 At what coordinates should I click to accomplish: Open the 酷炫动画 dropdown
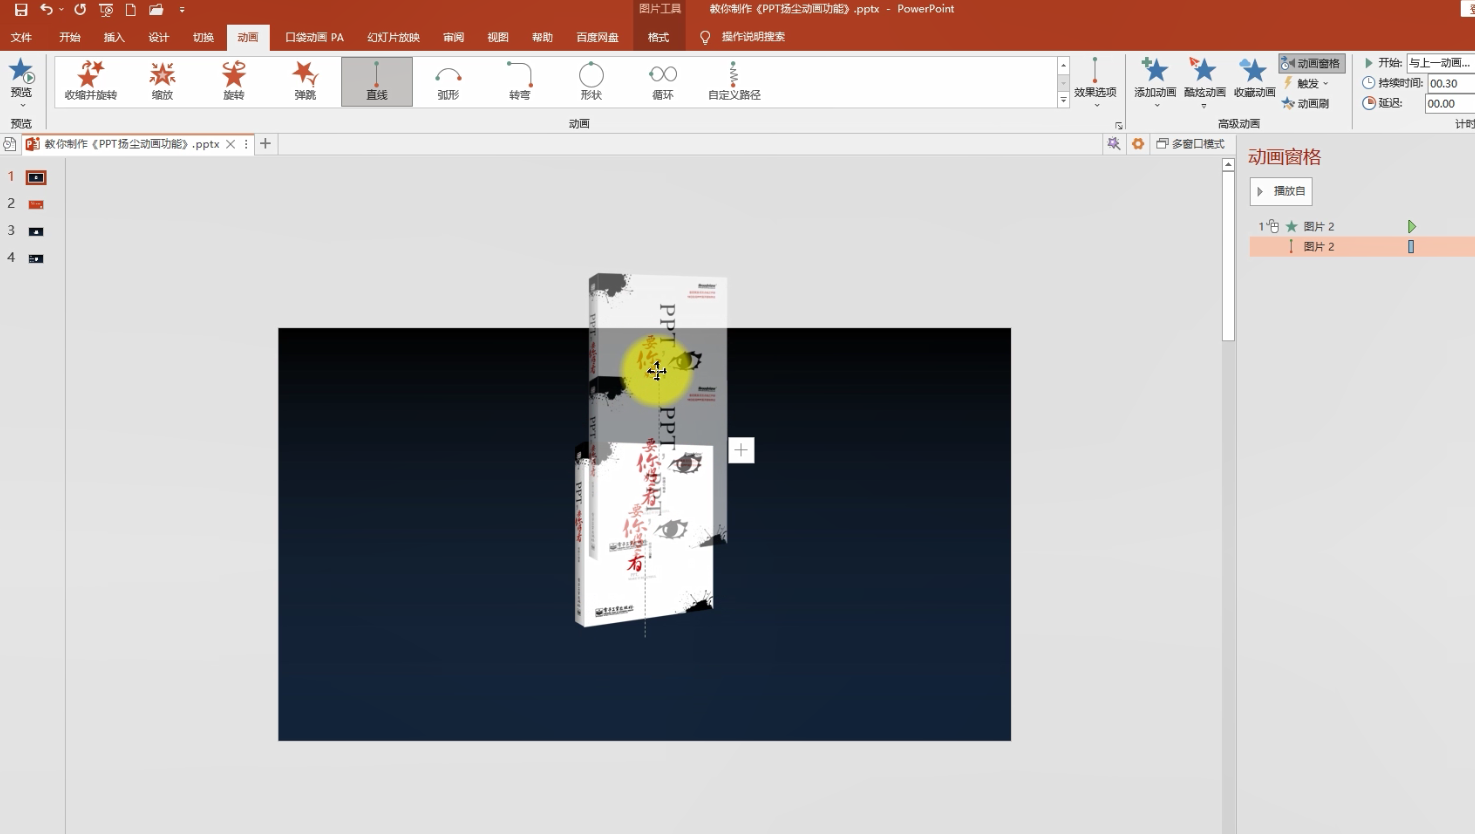click(x=1204, y=83)
